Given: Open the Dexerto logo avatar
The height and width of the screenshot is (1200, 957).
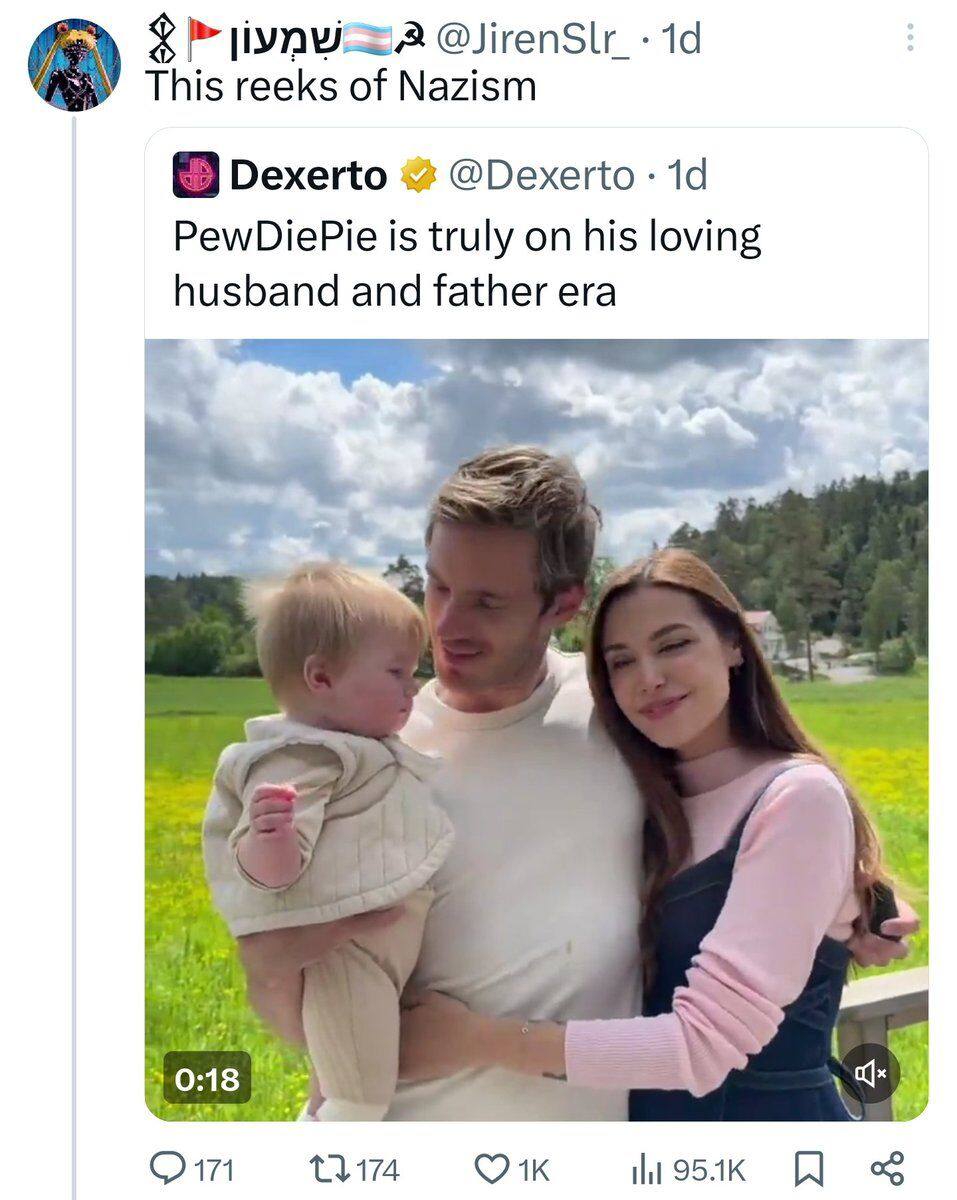Looking at the screenshot, I should coord(196,175).
